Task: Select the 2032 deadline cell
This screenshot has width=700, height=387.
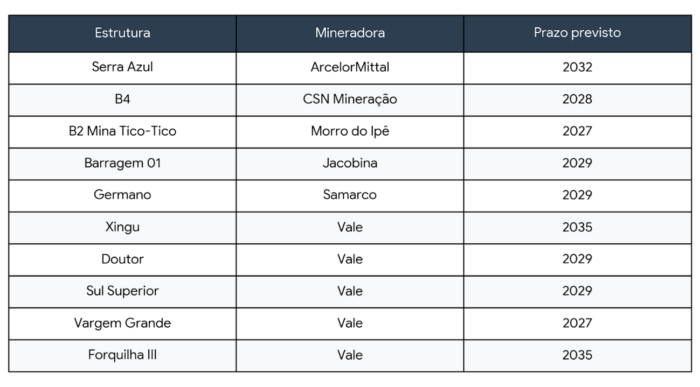Action: pyautogui.click(x=577, y=68)
